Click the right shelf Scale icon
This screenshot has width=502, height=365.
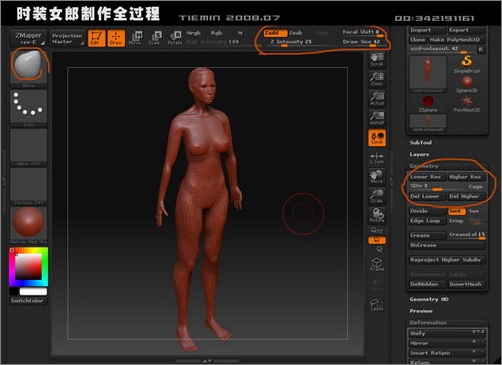(377, 196)
